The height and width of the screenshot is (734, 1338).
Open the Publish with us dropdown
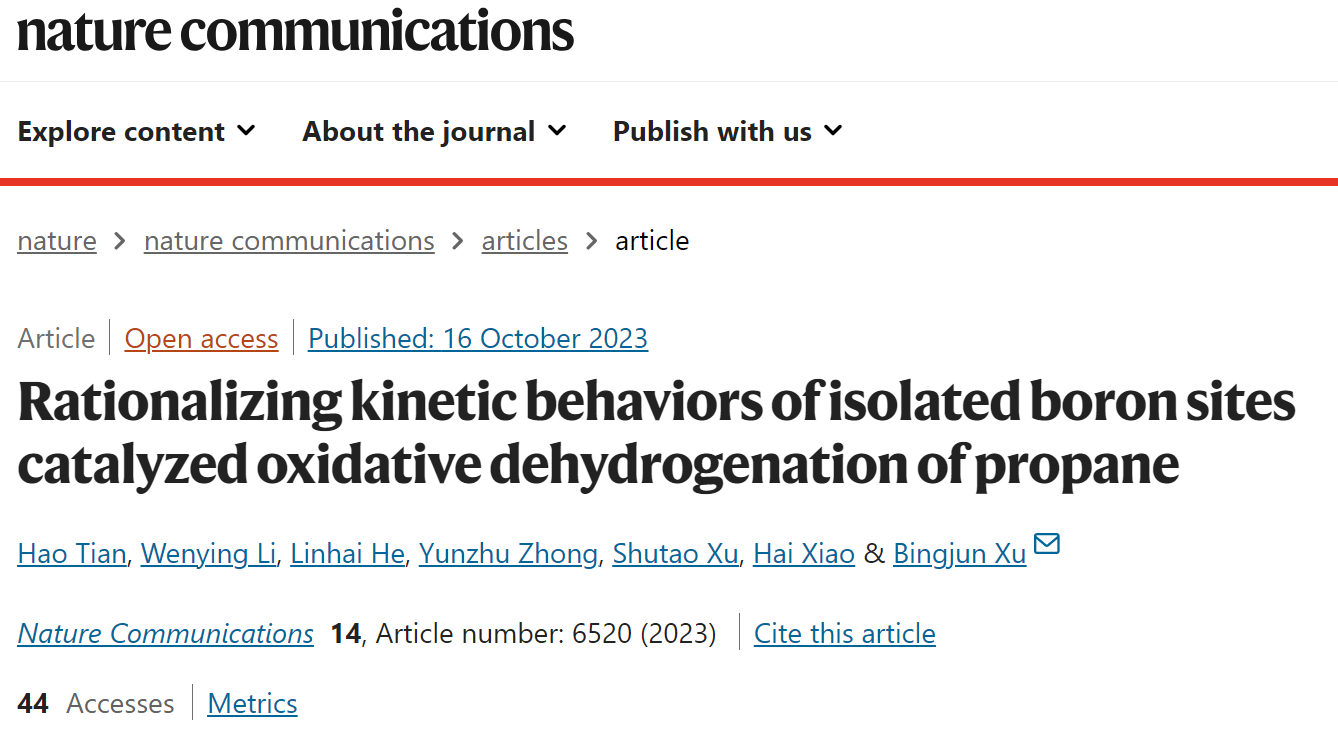tap(728, 131)
